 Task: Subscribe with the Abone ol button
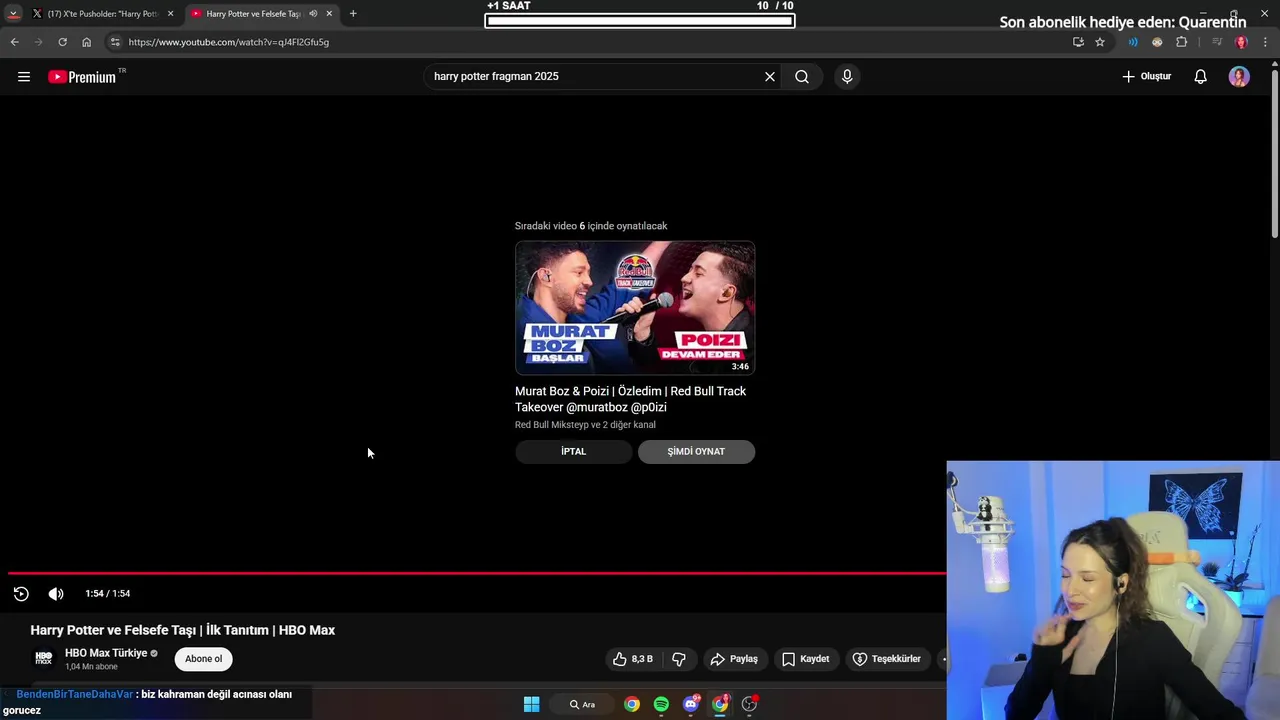click(x=203, y=659)
